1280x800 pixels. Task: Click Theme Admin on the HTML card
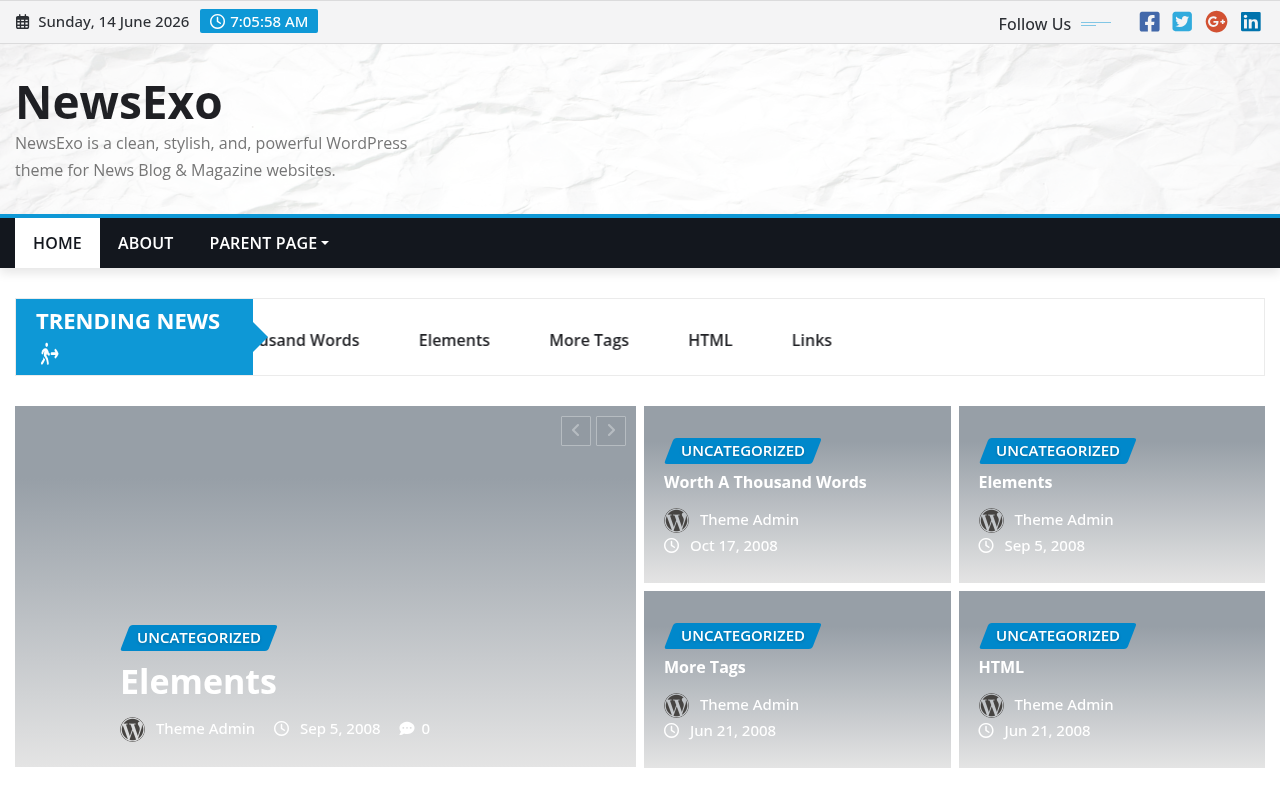pyautogui.click(x=1064, y=705)
